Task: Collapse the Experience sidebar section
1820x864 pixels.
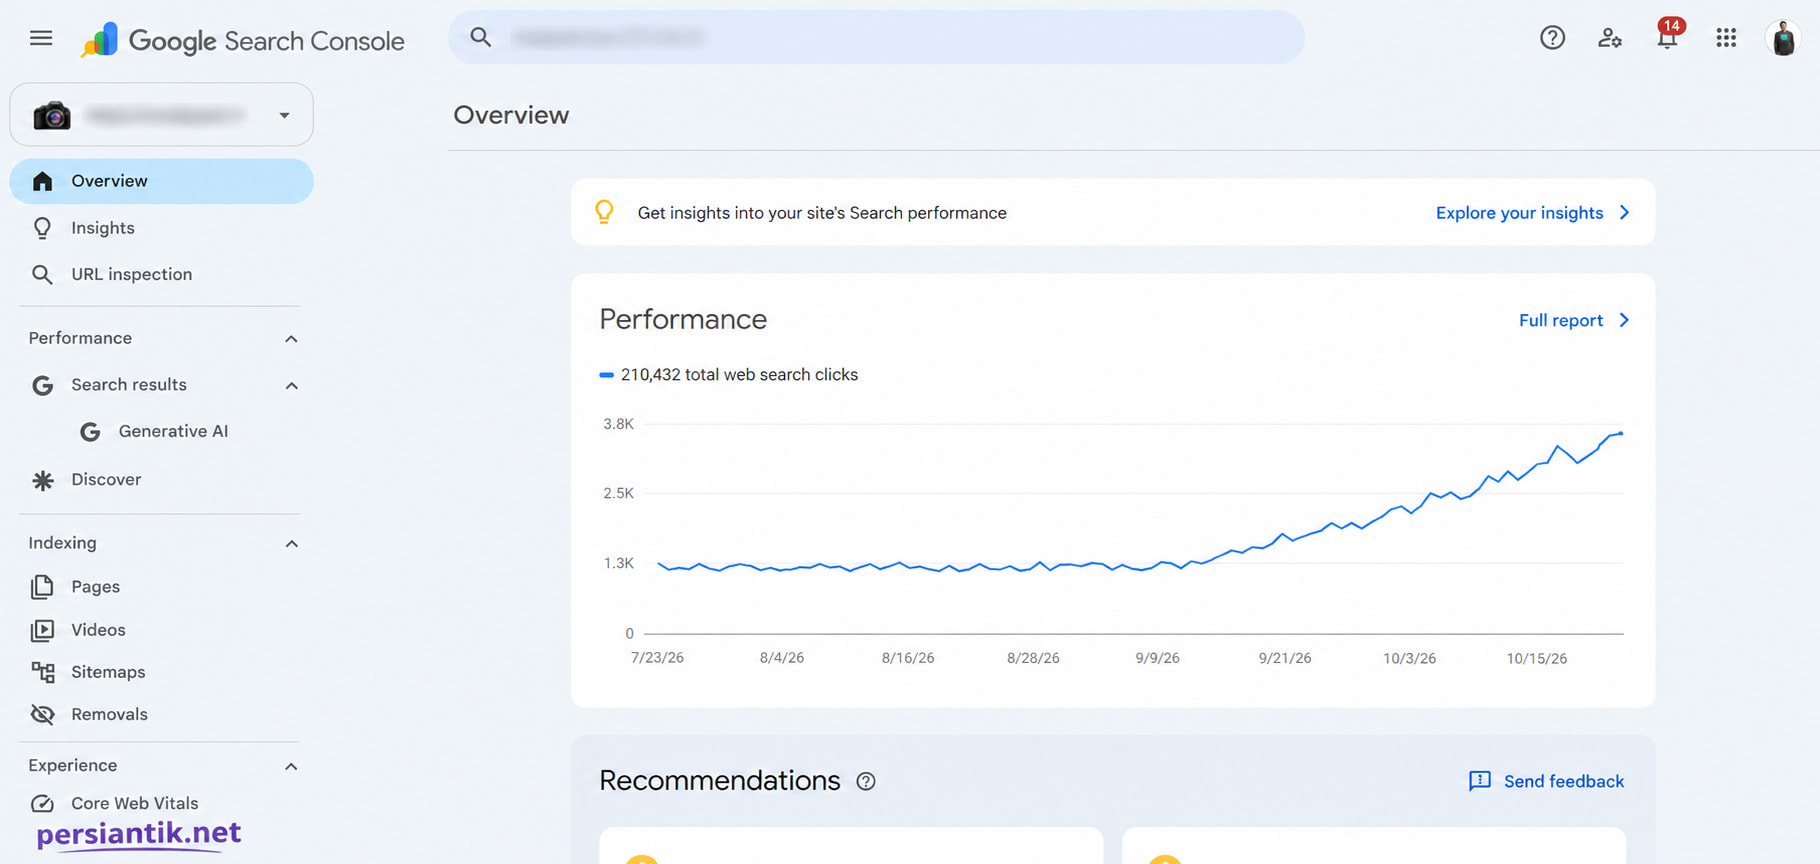Action: coord(291,767)
